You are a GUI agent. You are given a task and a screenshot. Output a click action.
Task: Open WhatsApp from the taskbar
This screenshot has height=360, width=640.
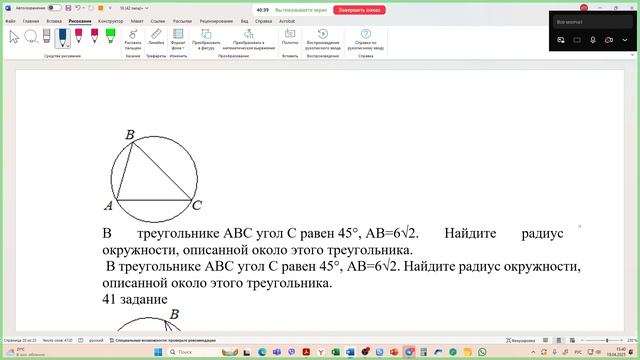tap(482, 352)
